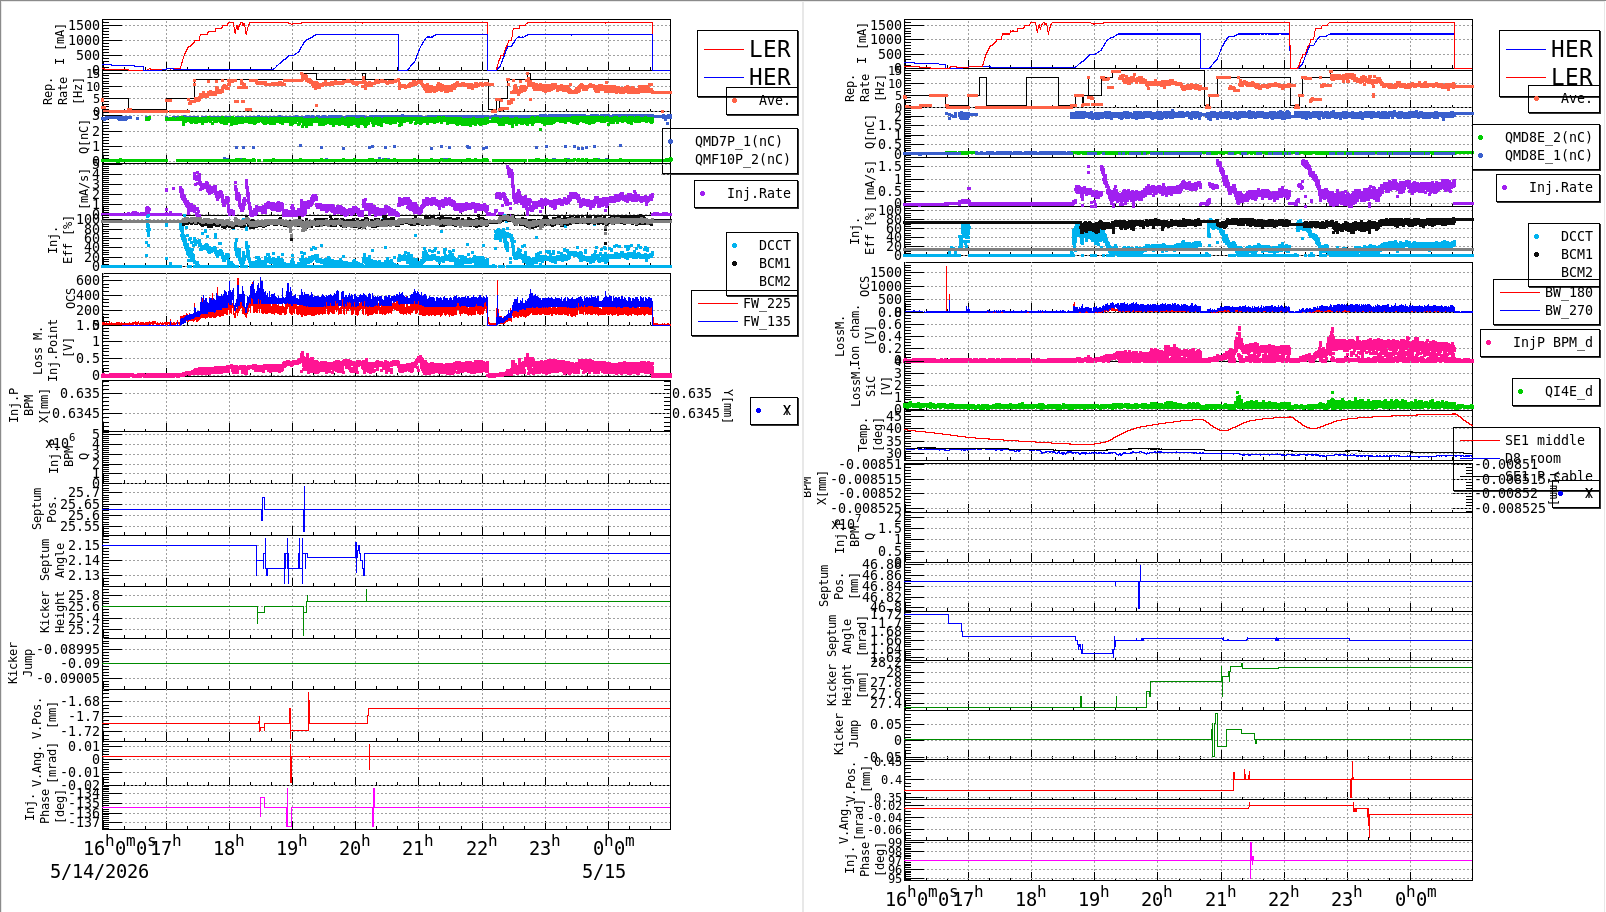The width and height of the screenshot is (1606, 912).
Task: Click the 23h tick on right time axis
Action: [x=1346, y=897]
